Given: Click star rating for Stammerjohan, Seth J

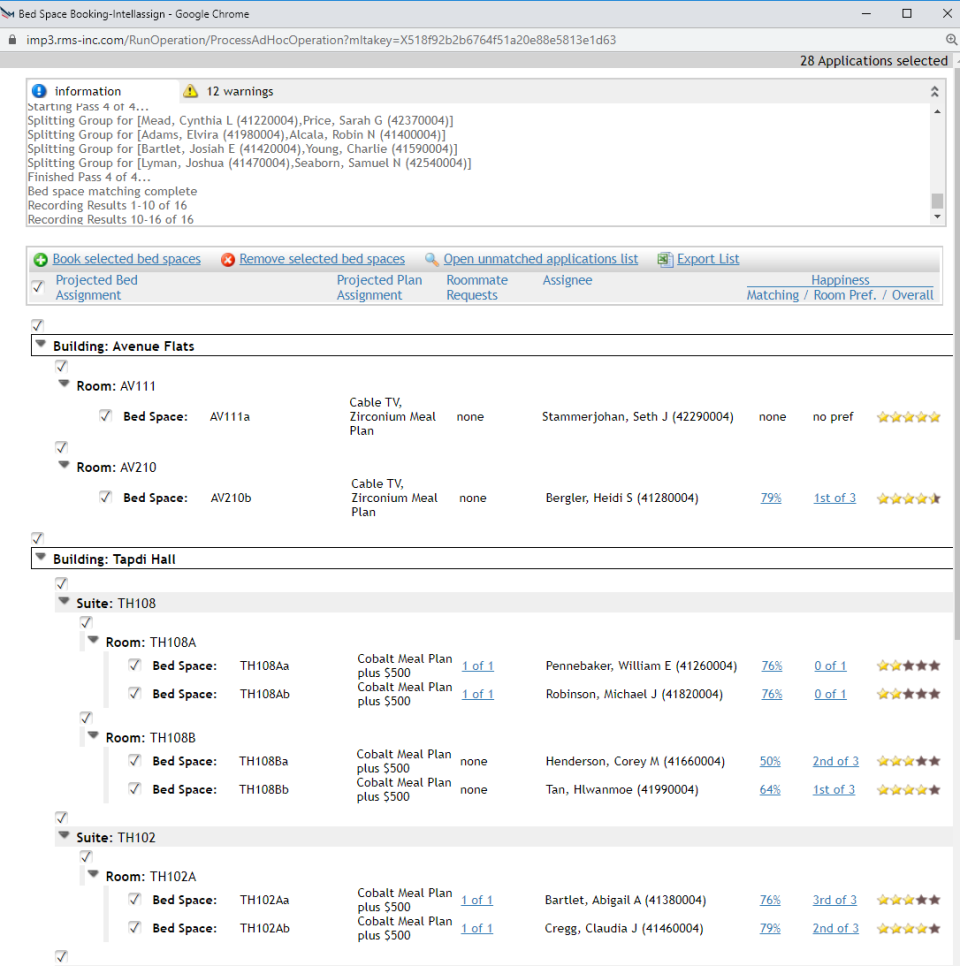Looking at the screenshot, I should click(x=909, y=417).
